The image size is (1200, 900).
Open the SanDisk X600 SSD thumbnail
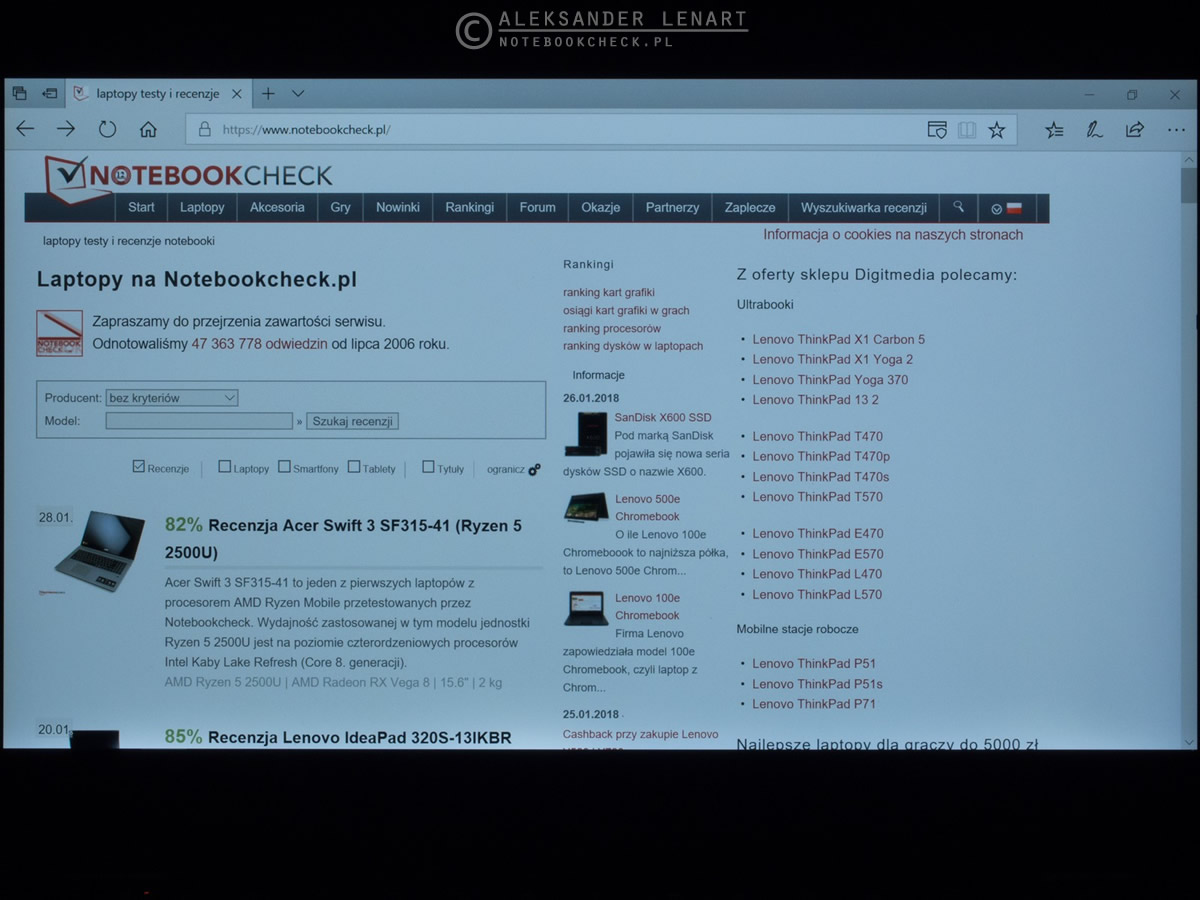tap(586, 434)
